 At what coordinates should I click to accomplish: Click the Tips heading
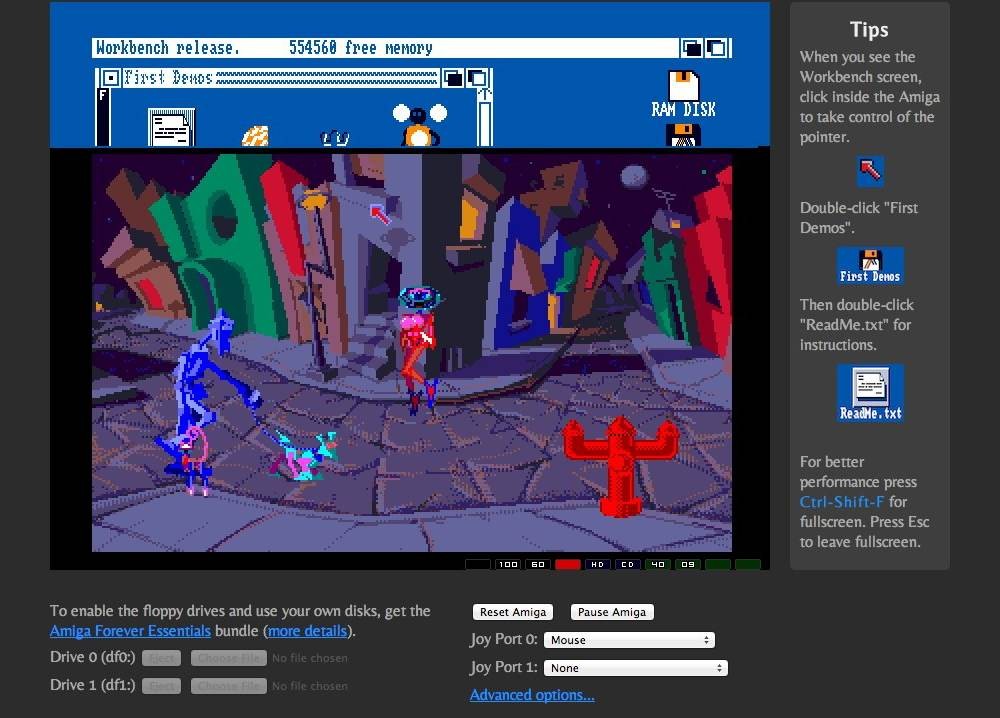[x=869, y=29]
